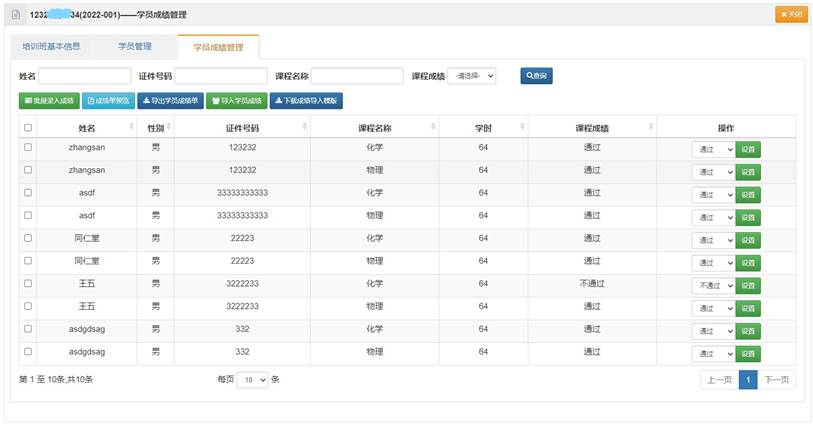Toggle the select-all checkbox in table header

[x=28, y=128]
